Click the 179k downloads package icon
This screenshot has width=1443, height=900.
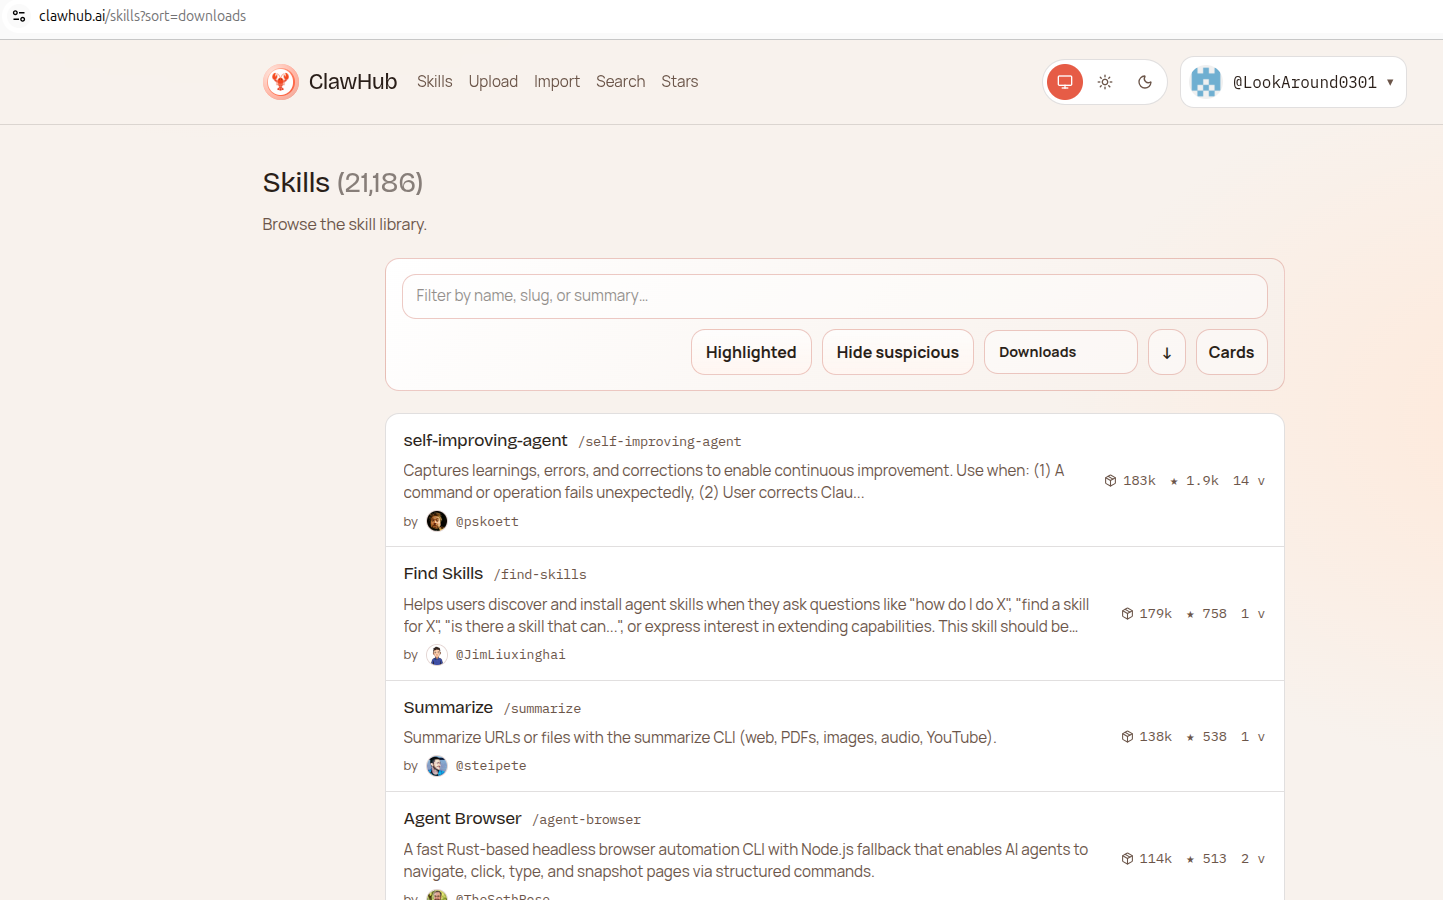tap(1127, 614)
